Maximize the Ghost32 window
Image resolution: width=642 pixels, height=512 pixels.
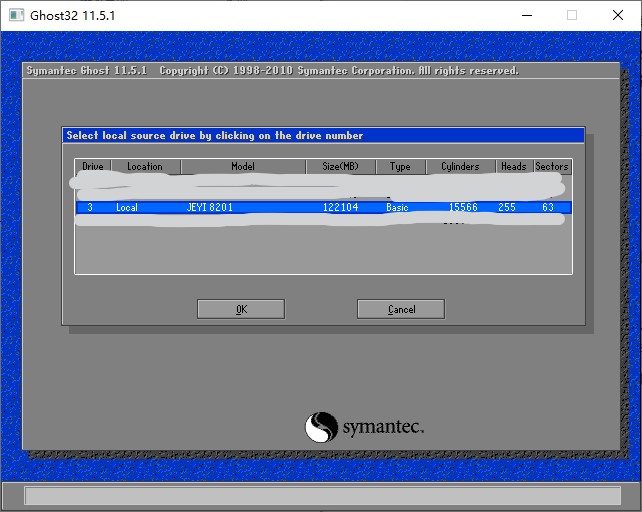pos(572,16)
